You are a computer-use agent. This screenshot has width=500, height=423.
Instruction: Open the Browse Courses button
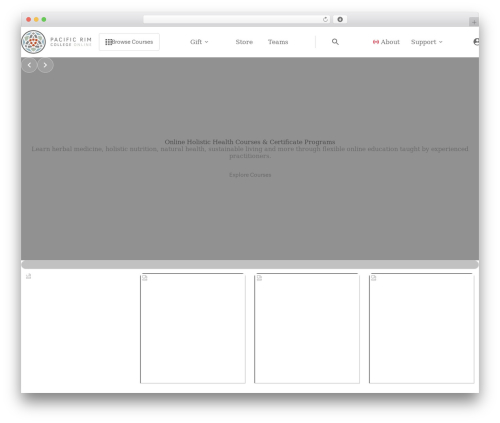pyautogui.click(x=129, y=42)
